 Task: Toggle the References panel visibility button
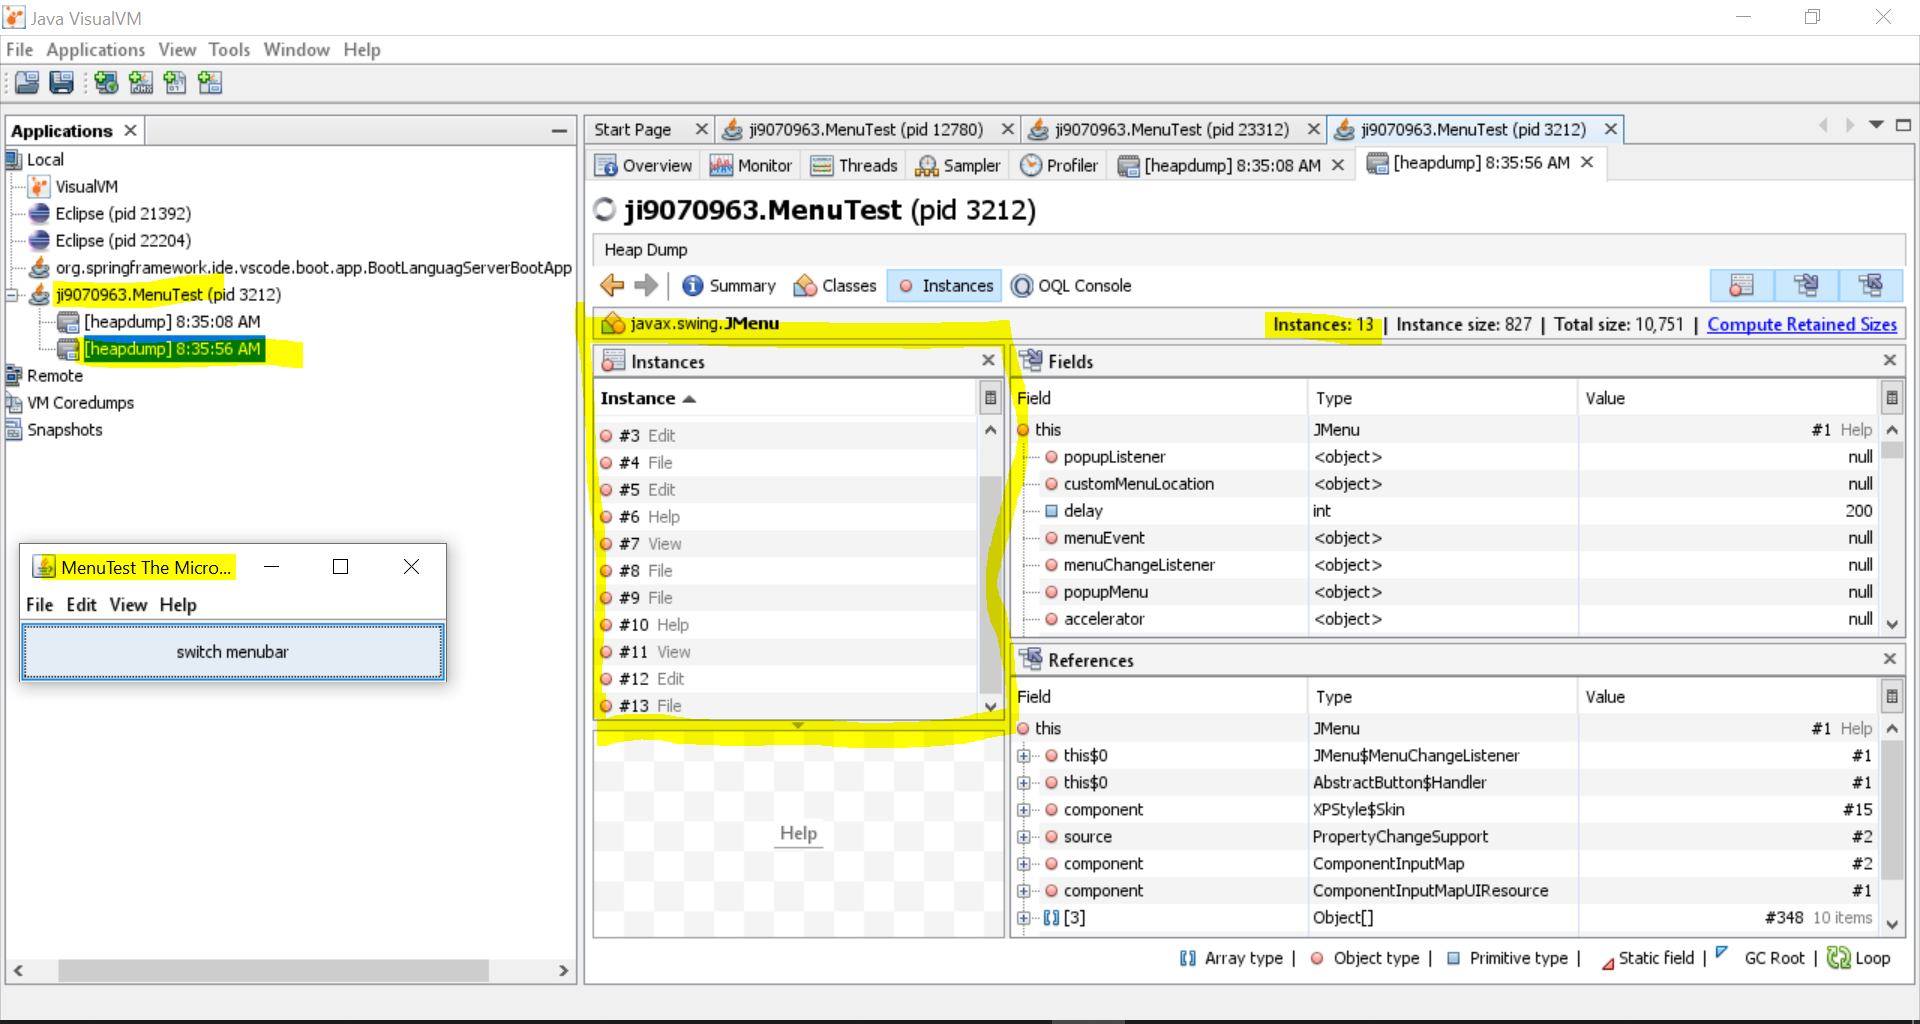tap(1870, 286)
